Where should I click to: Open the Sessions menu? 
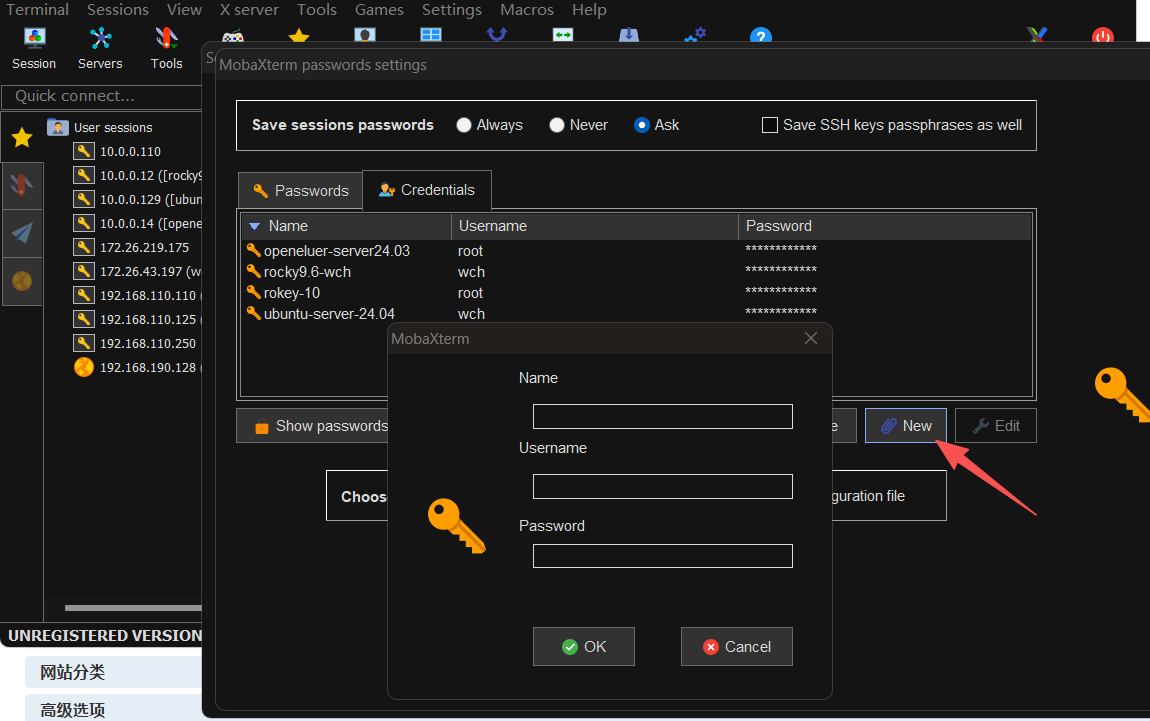[x=118, y=10]
